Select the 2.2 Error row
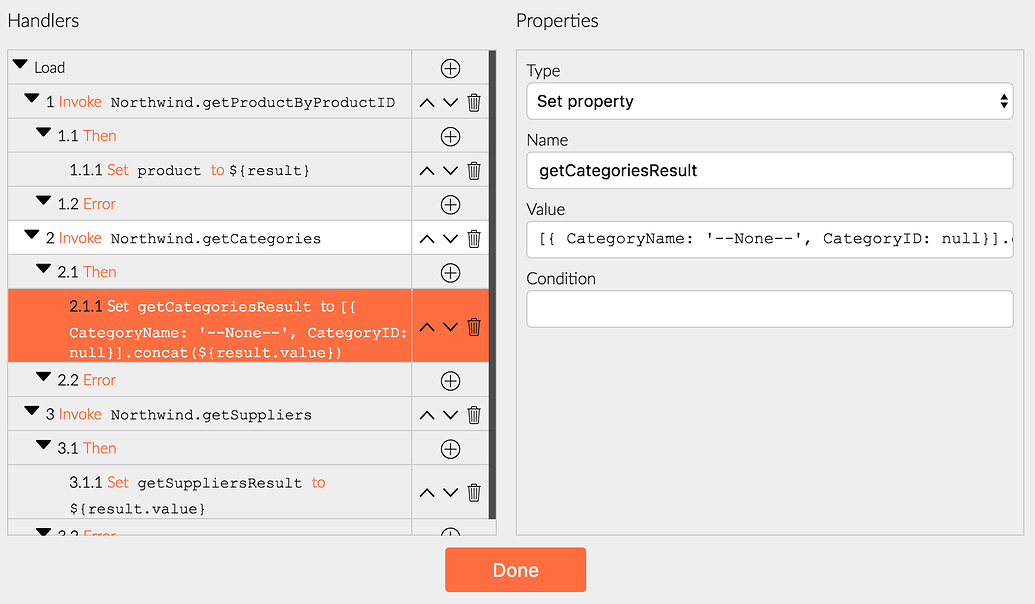Viewport: 1035px width, 604px height. point(210,380)
